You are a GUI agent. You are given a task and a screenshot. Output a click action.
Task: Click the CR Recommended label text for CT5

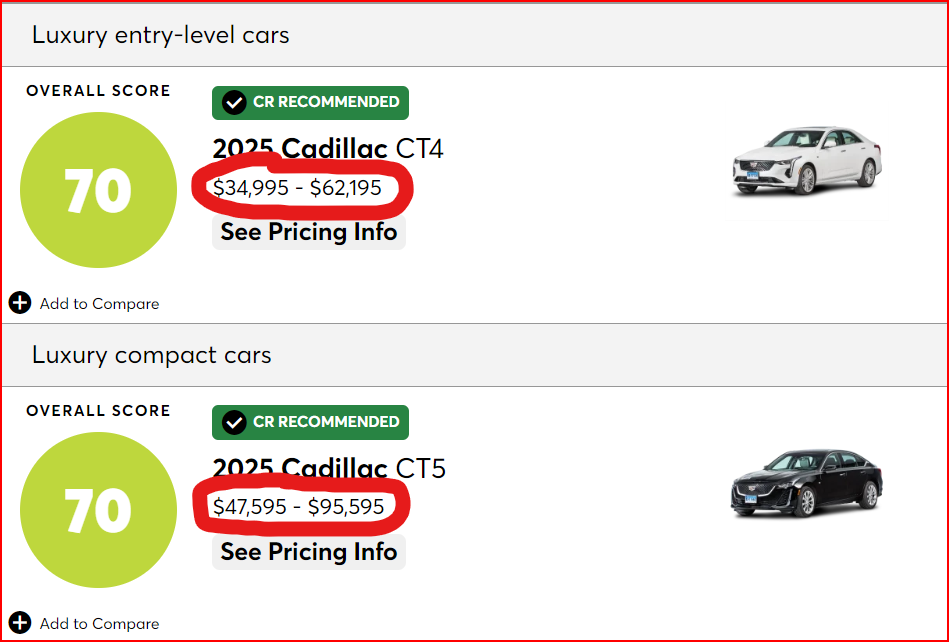tap(326, 422)
